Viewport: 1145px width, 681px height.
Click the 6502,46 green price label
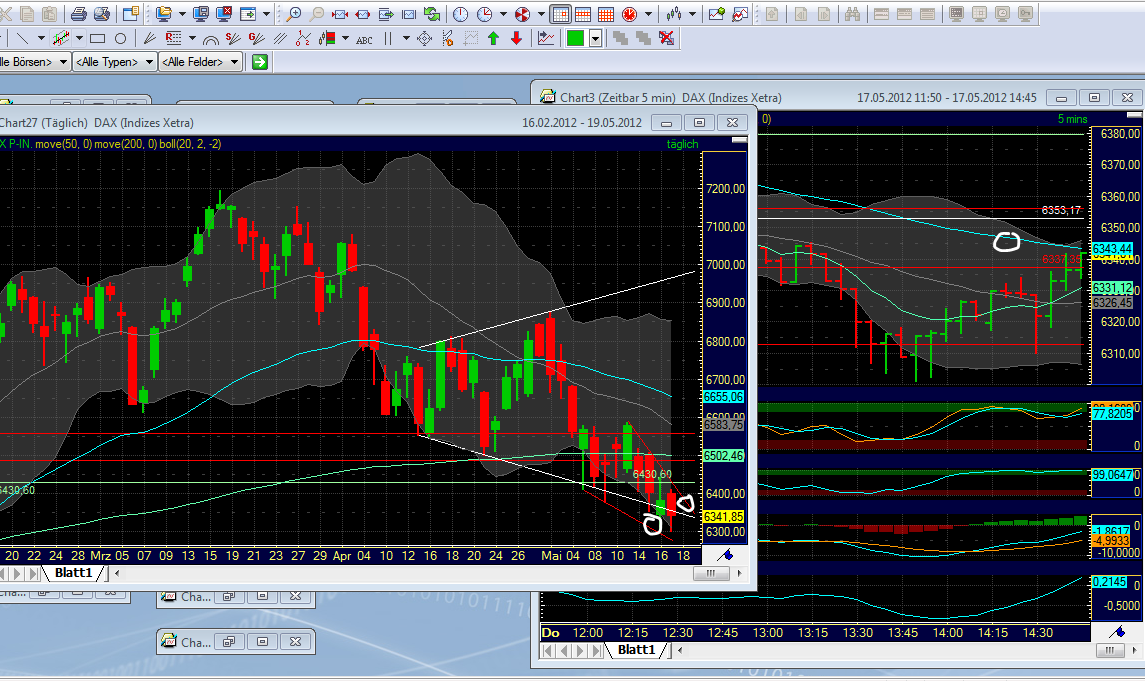tap(723, 455)
